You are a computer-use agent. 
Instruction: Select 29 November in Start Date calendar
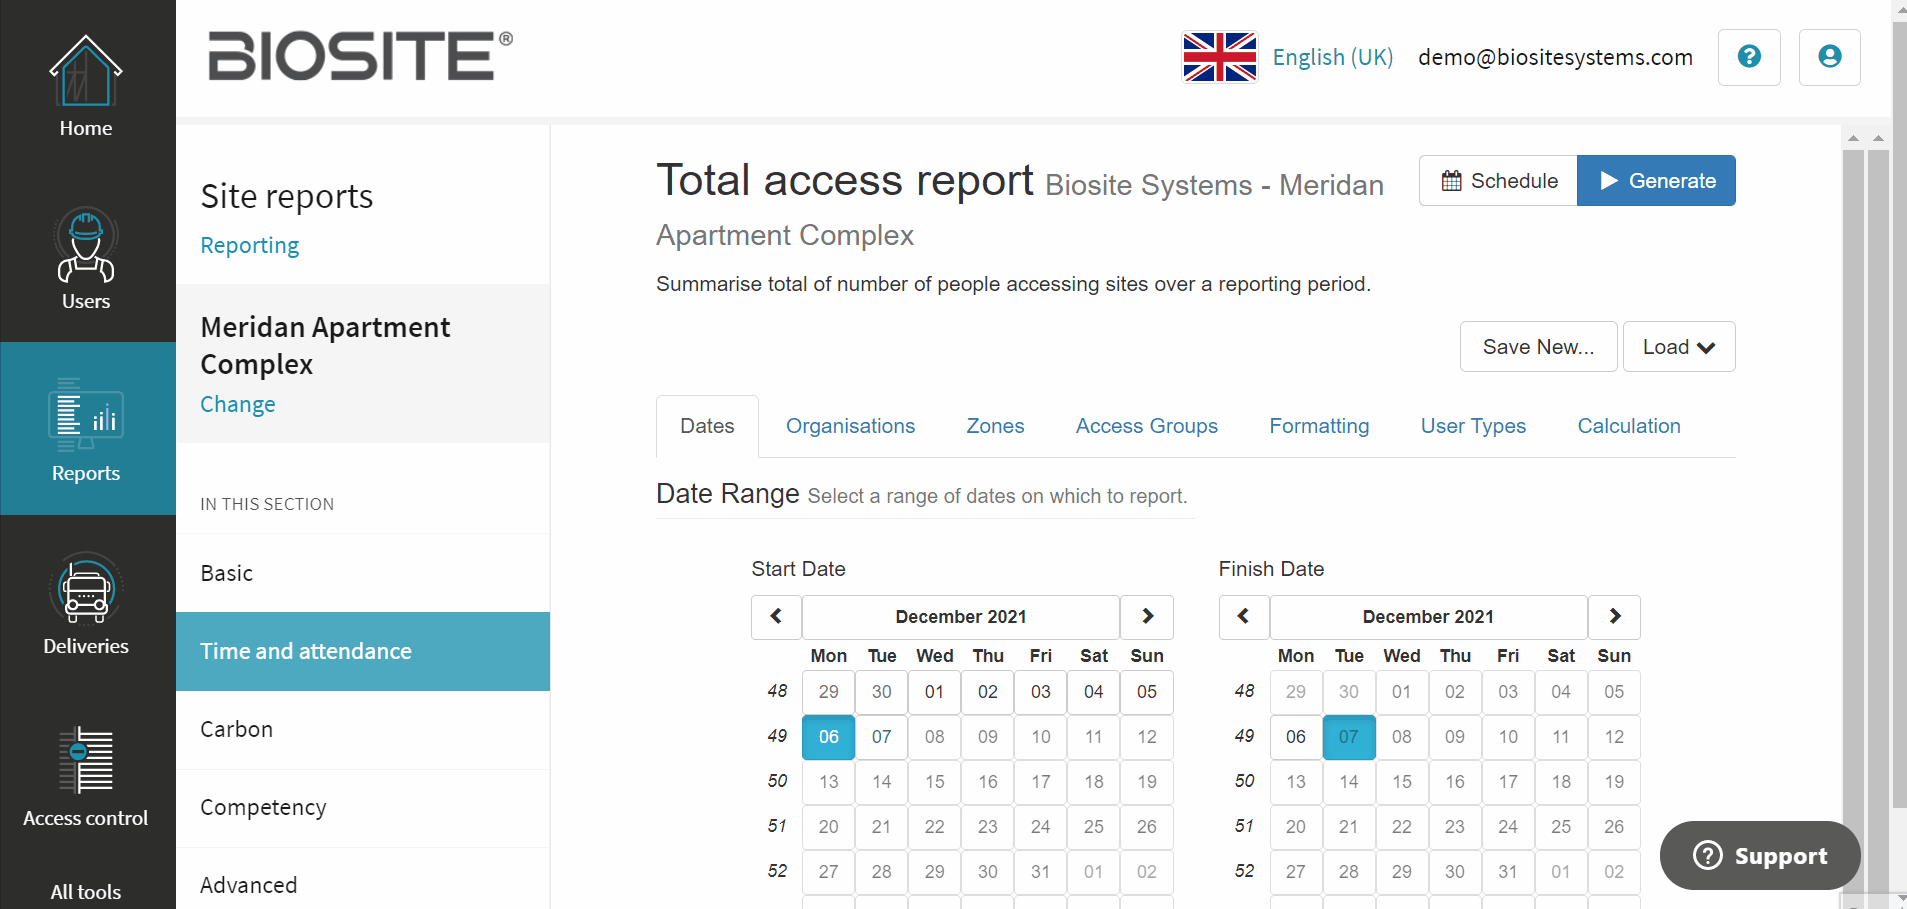click(829, 692)
